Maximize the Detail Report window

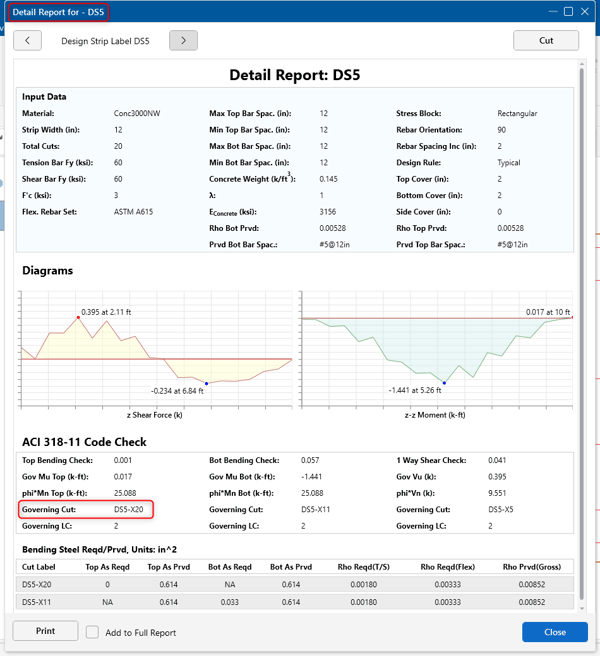[568, 12]
